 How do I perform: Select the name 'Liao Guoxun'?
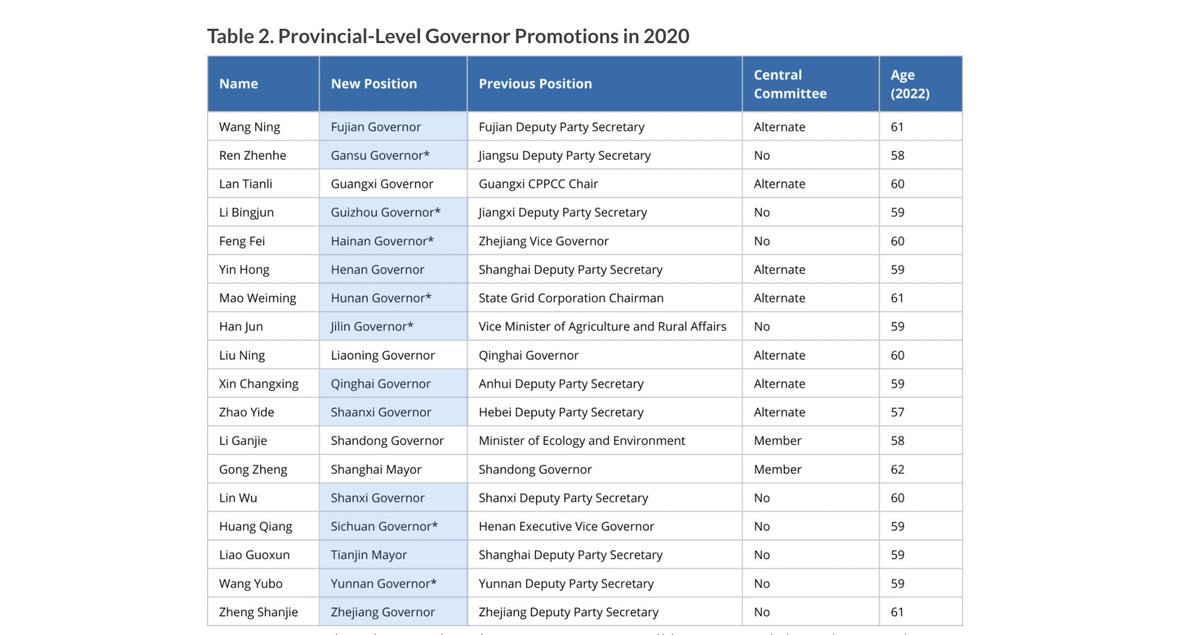pos(255,555)
